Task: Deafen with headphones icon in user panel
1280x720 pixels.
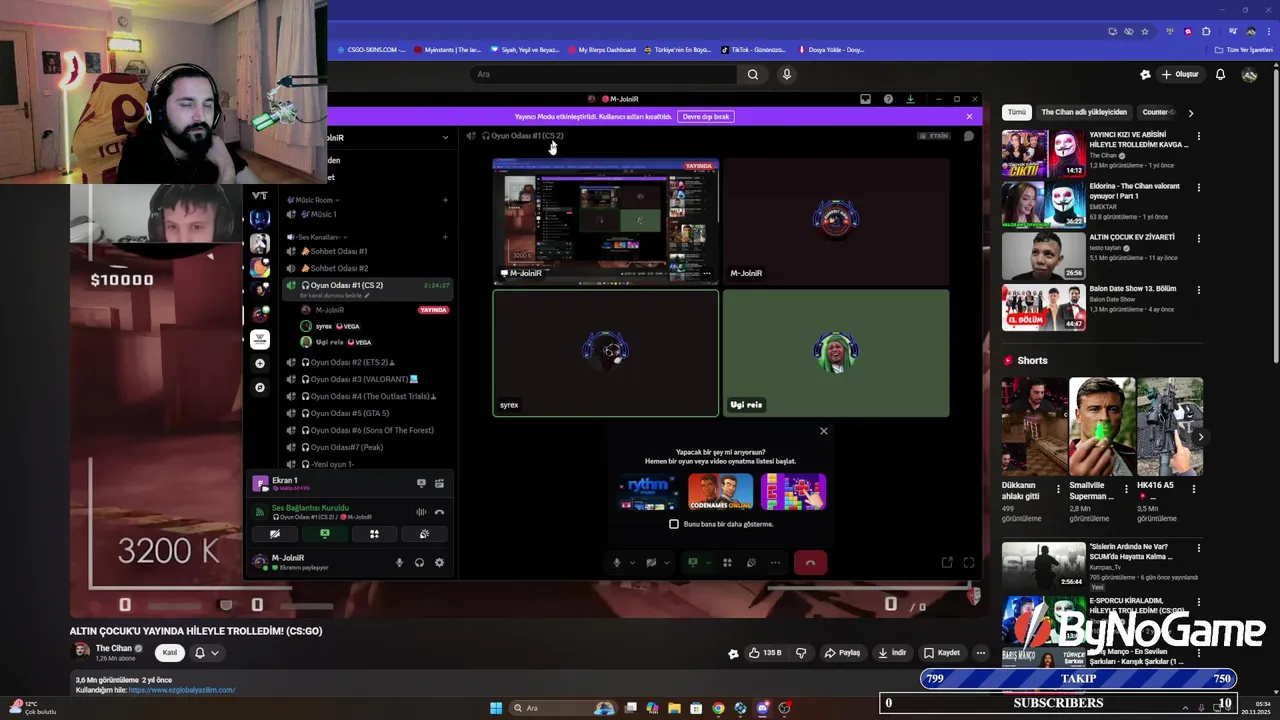Action: pos(419,563)
